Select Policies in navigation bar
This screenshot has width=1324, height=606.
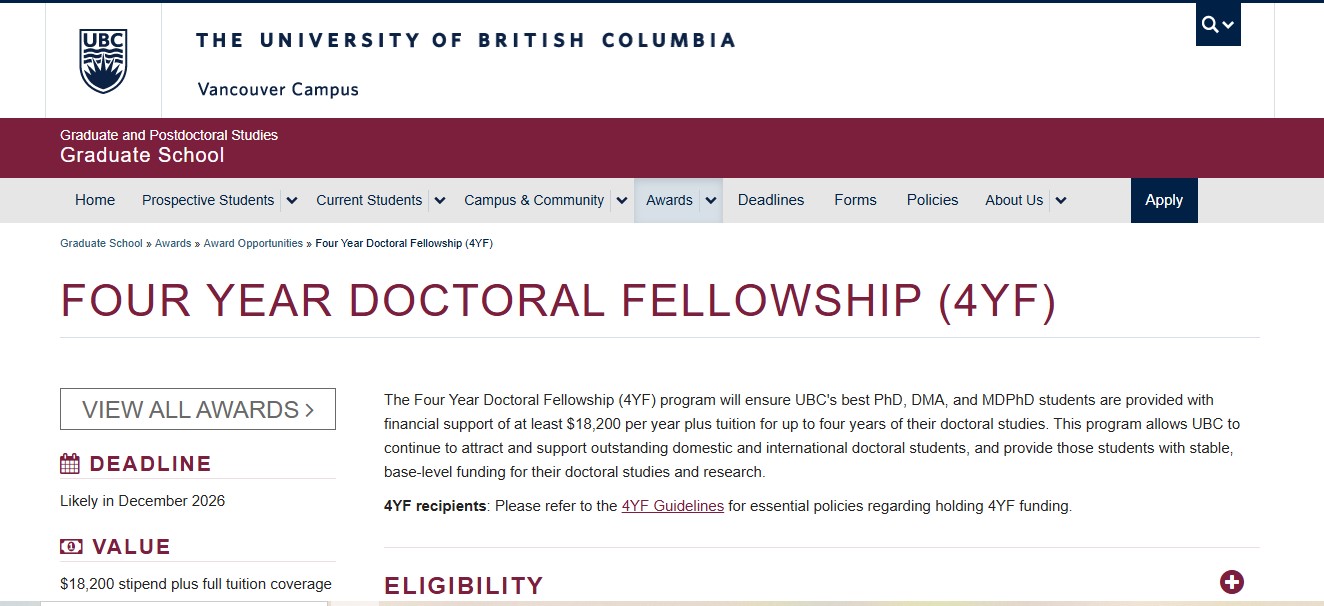(932, 201)
